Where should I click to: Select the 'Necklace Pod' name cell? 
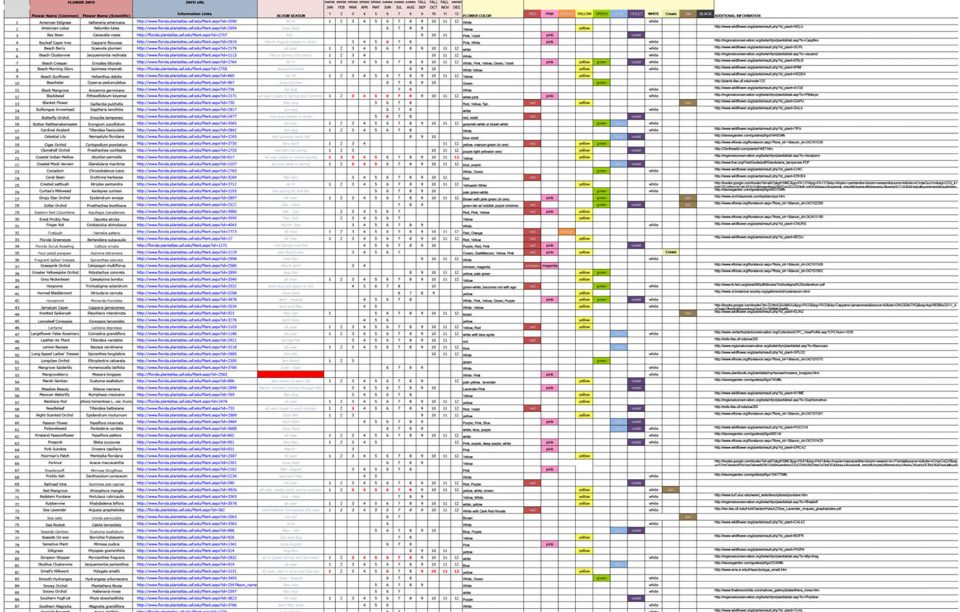coord(56,401)
